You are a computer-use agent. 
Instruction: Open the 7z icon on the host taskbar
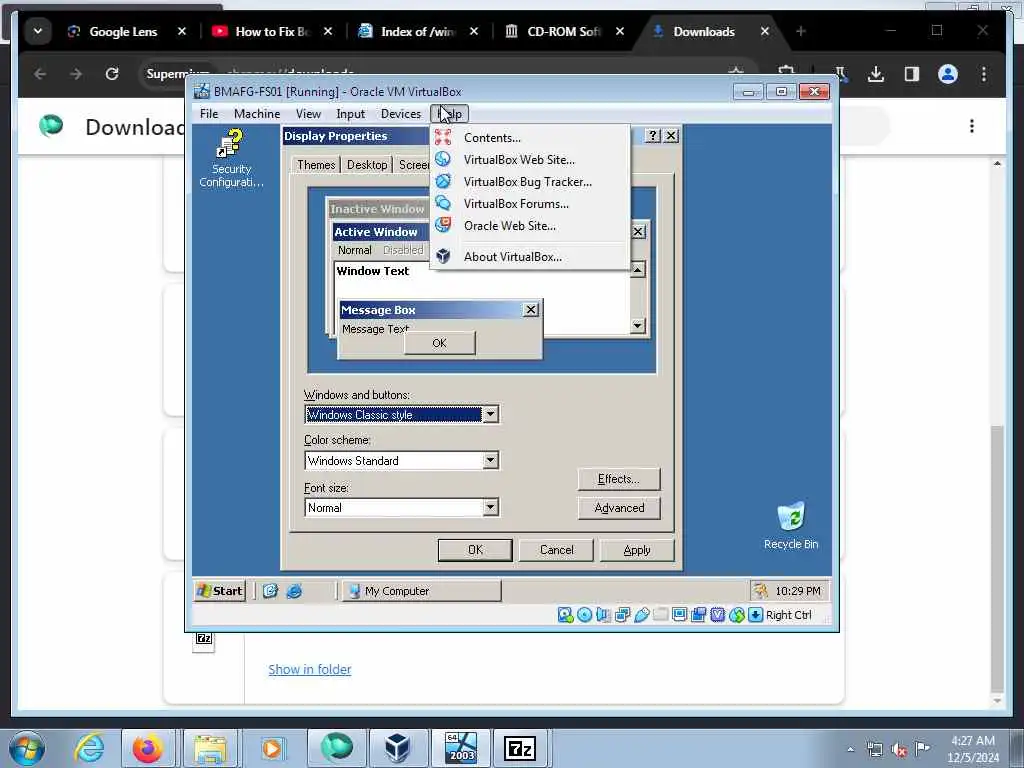520,747
